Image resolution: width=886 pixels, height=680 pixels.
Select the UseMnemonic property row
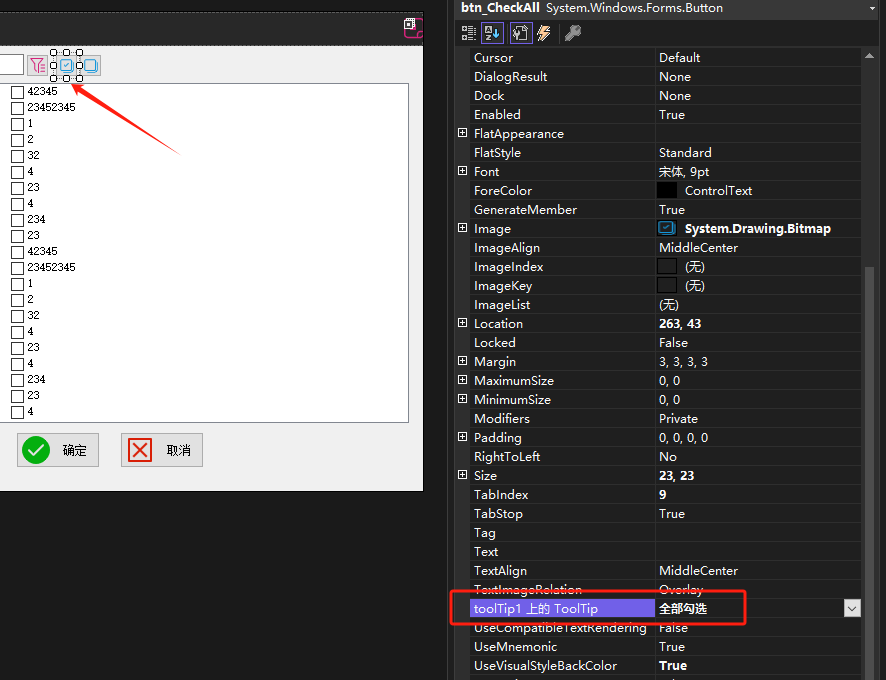click(x=665, y=647)
